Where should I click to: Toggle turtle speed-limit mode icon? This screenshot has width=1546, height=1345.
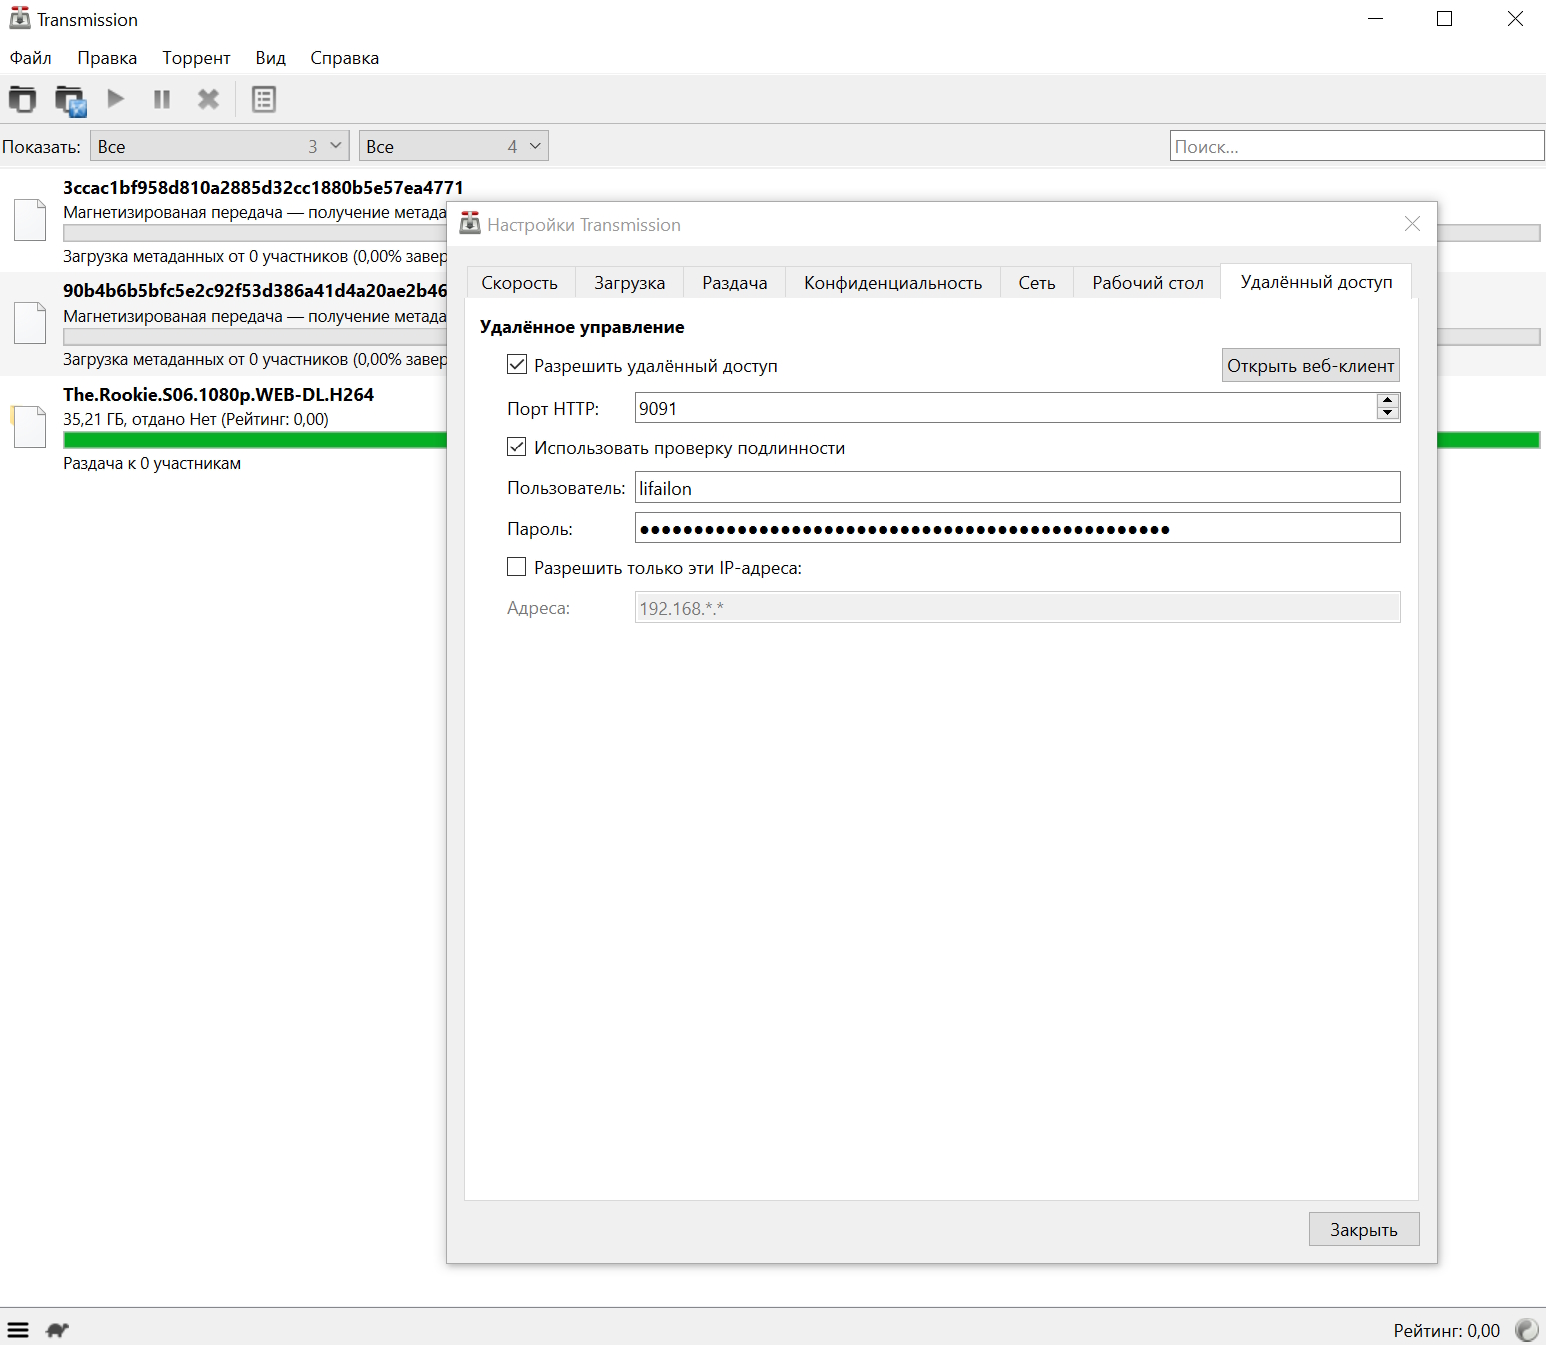pyautogui.click(x=57, y=1330)
